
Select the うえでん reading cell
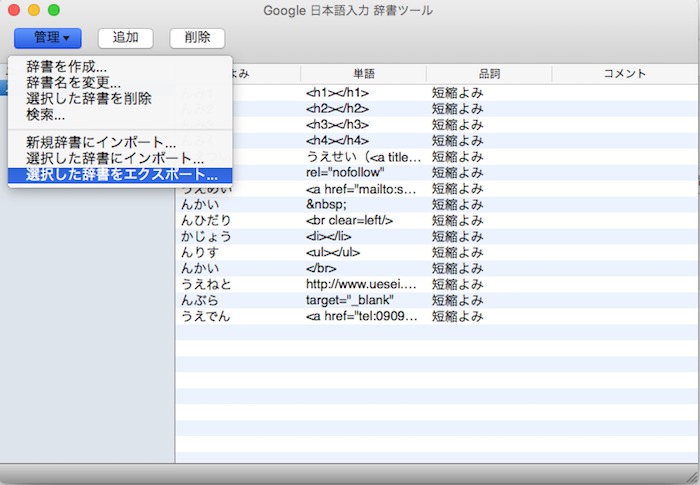[x=206, y=317]
